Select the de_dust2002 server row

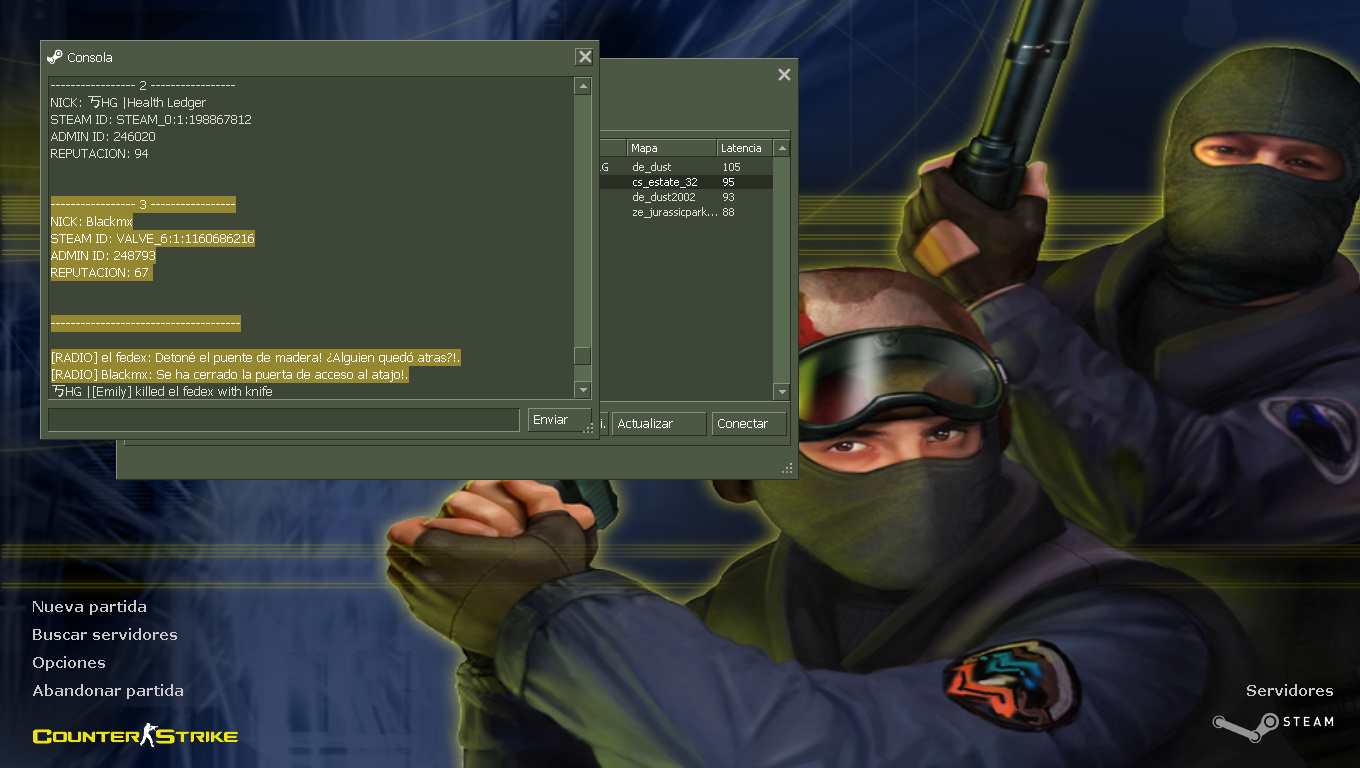coord(685,197)
